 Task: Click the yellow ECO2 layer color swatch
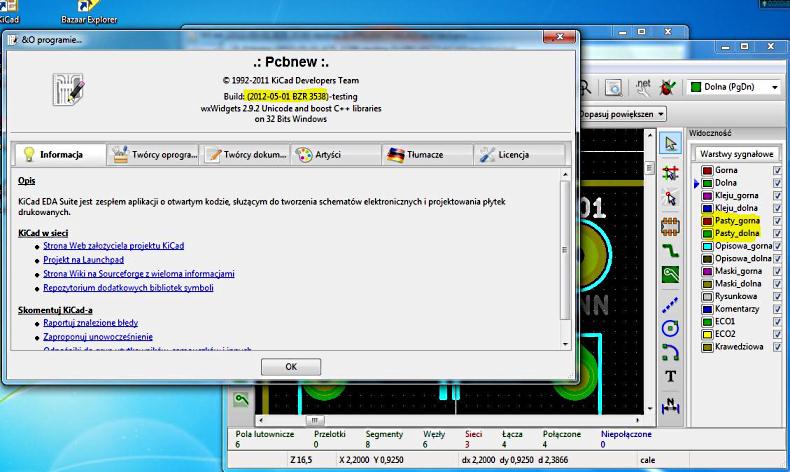[707, 334]
